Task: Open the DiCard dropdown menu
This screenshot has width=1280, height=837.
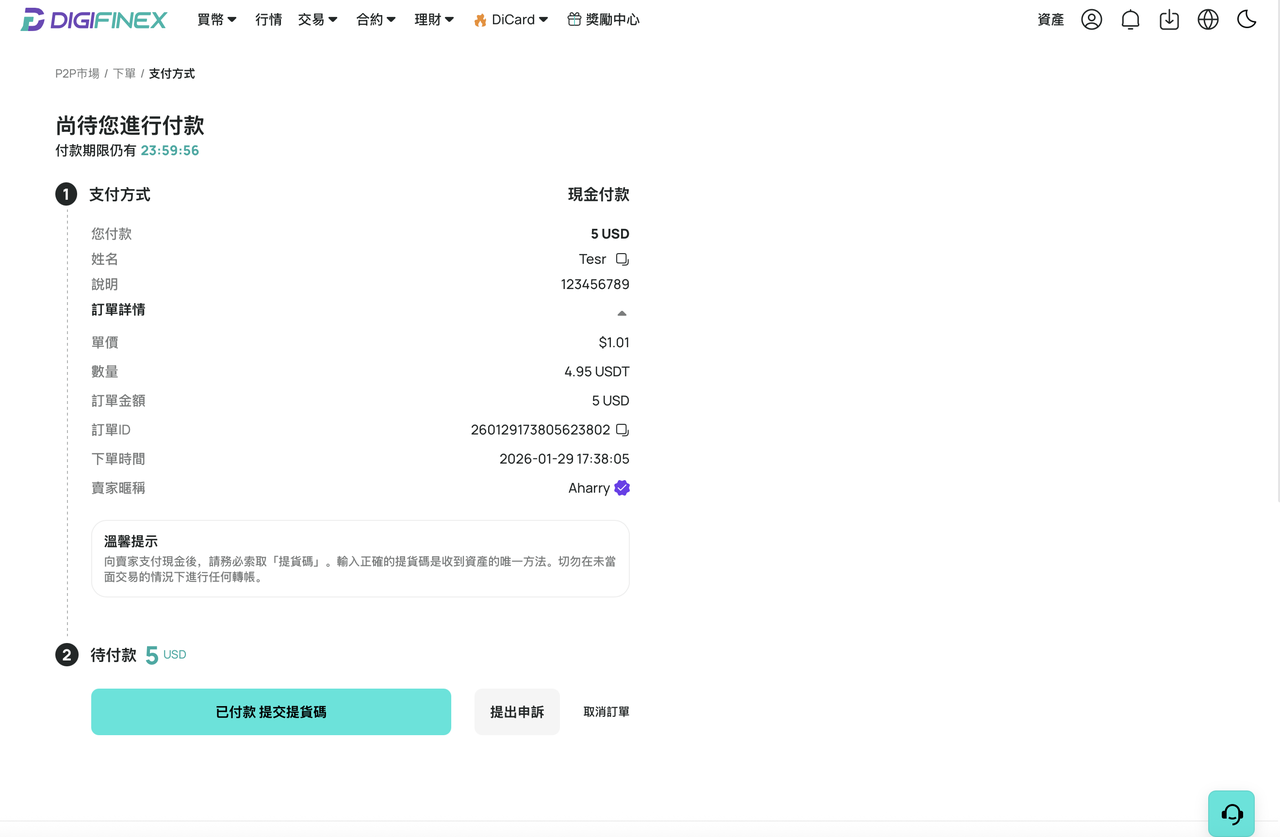Action: point(511,19)
